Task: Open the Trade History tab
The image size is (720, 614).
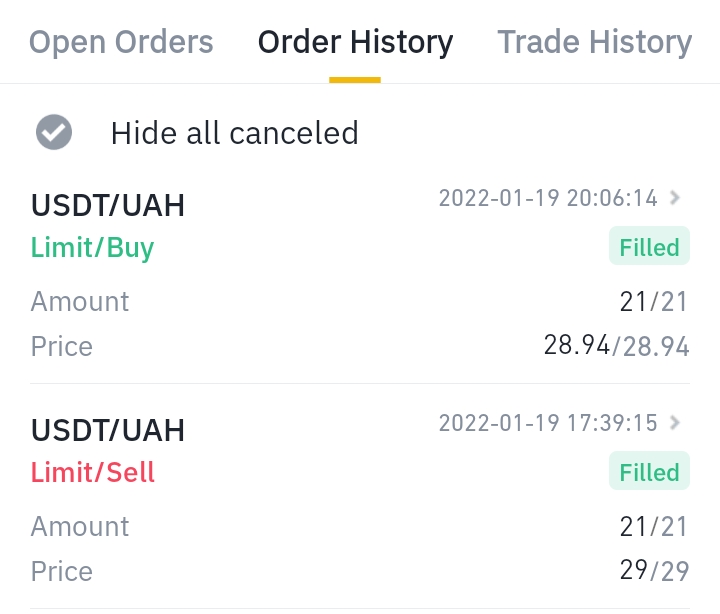Action: point(595,42)
